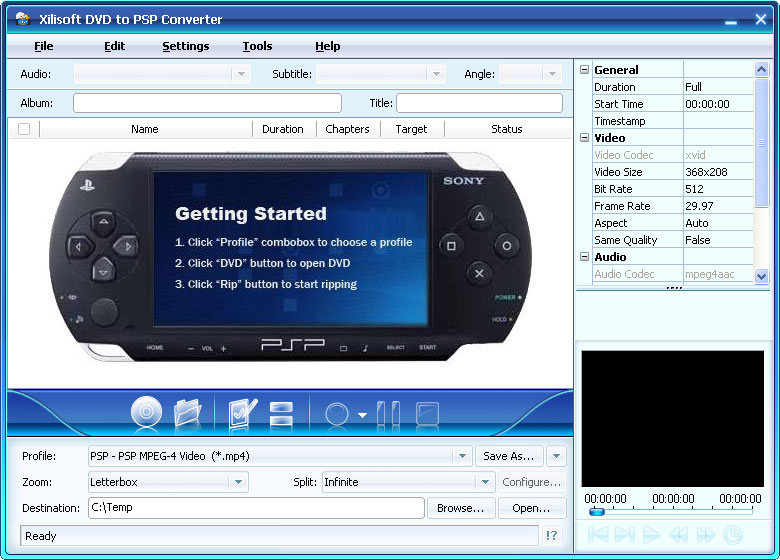Open the Help menu
The height and width of the screenshot is (560, 780).
[327, 46]
